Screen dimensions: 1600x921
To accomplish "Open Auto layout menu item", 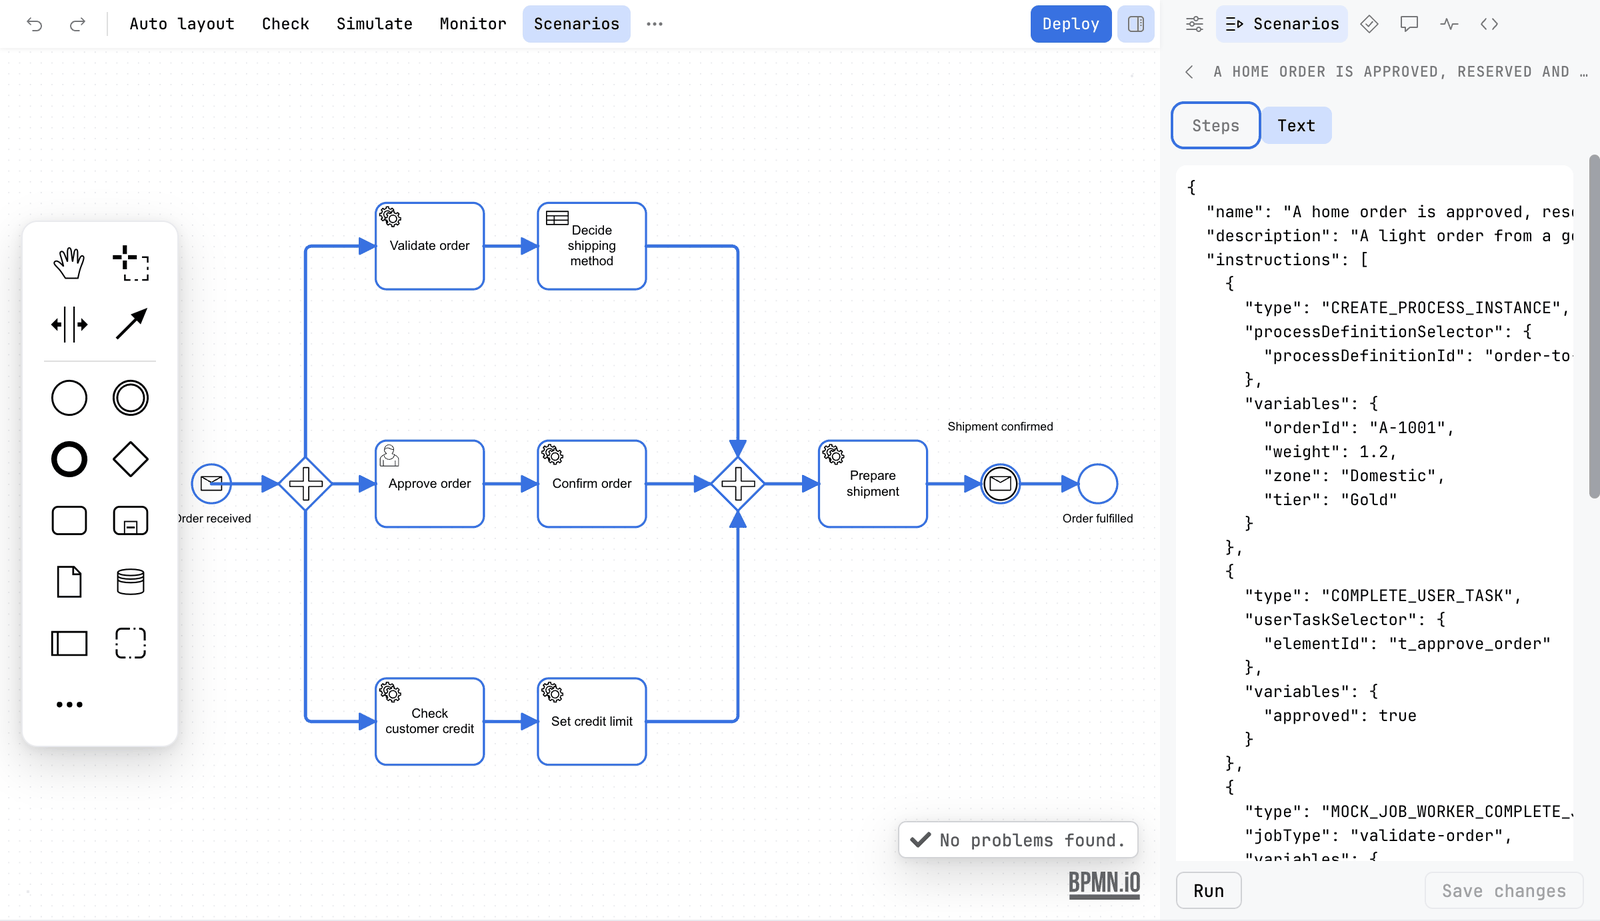I will coord(182,24).
